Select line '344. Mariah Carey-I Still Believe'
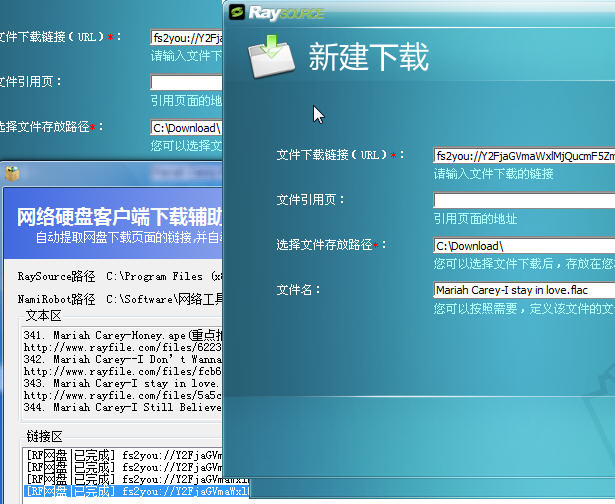 coord(123,407)
